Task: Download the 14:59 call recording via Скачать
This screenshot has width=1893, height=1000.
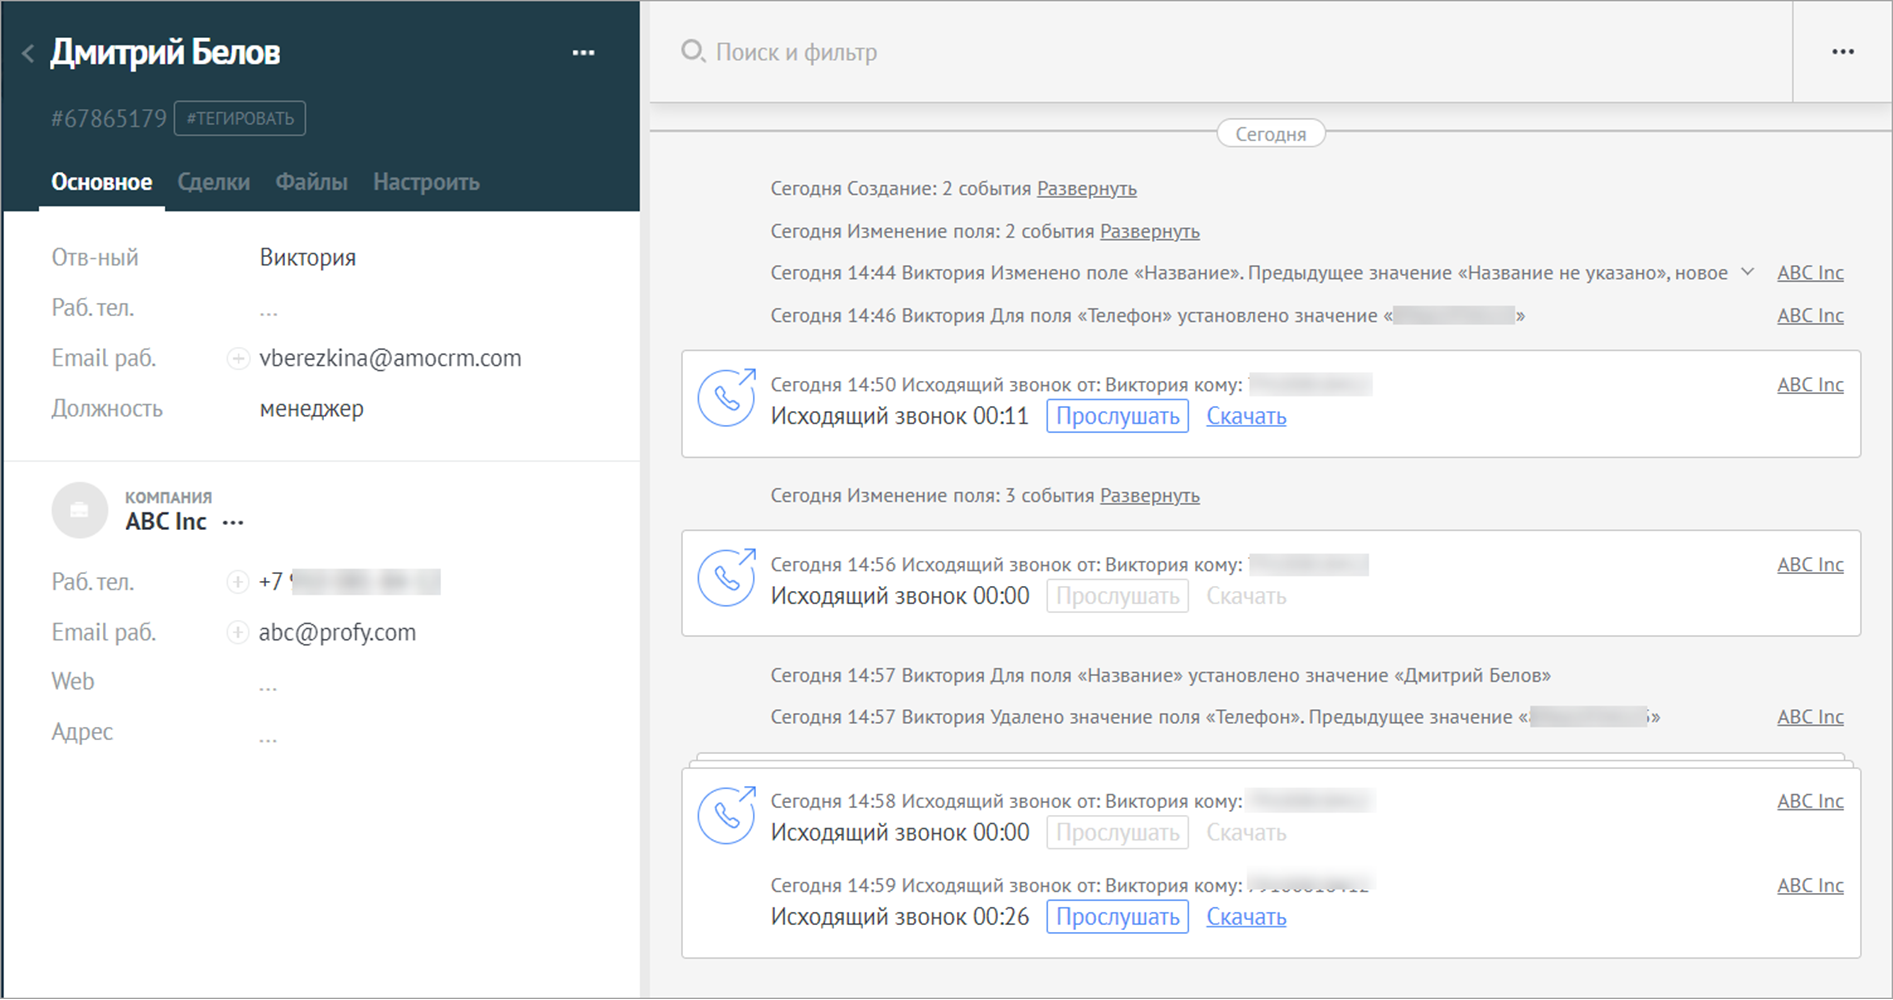Action: (1246, 917)
